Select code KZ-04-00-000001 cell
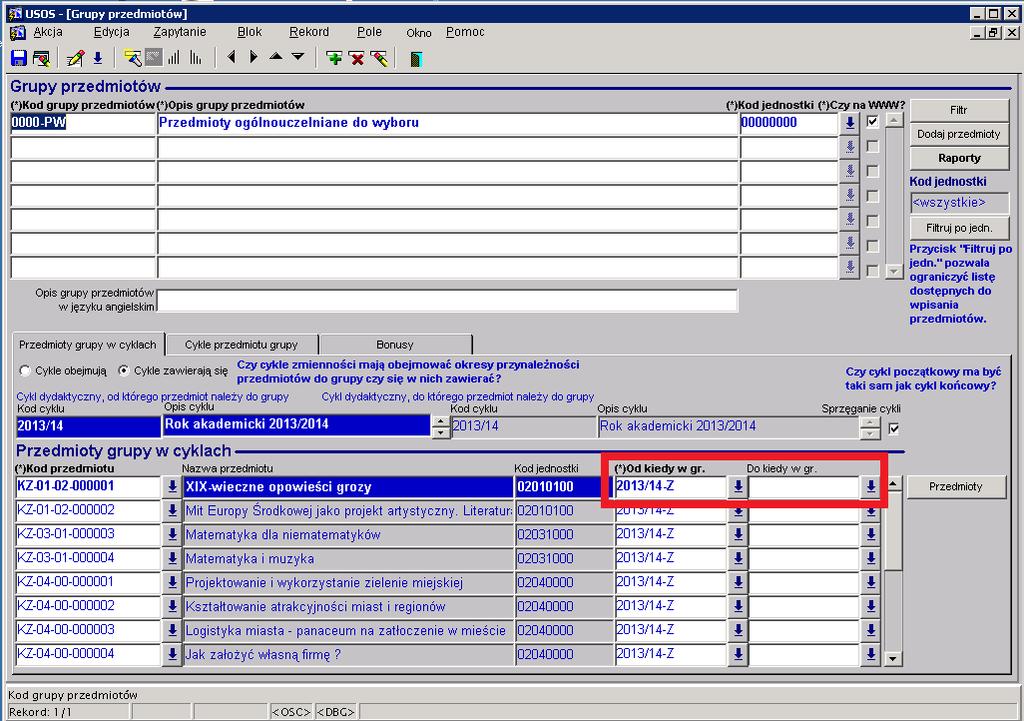This screenshot has width=1024, height=721. [x=88, y=583]
